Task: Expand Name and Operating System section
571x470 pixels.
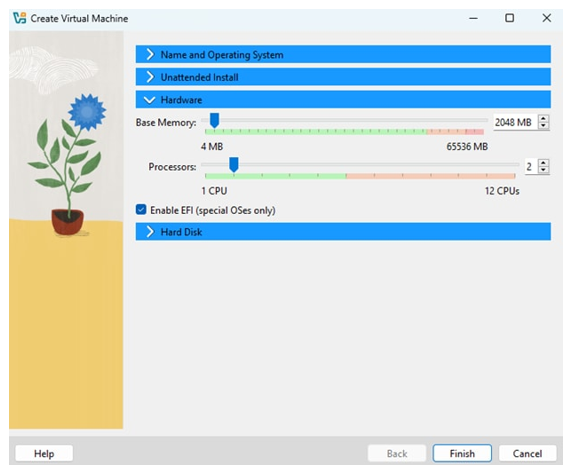Action: tap(343, 55)
